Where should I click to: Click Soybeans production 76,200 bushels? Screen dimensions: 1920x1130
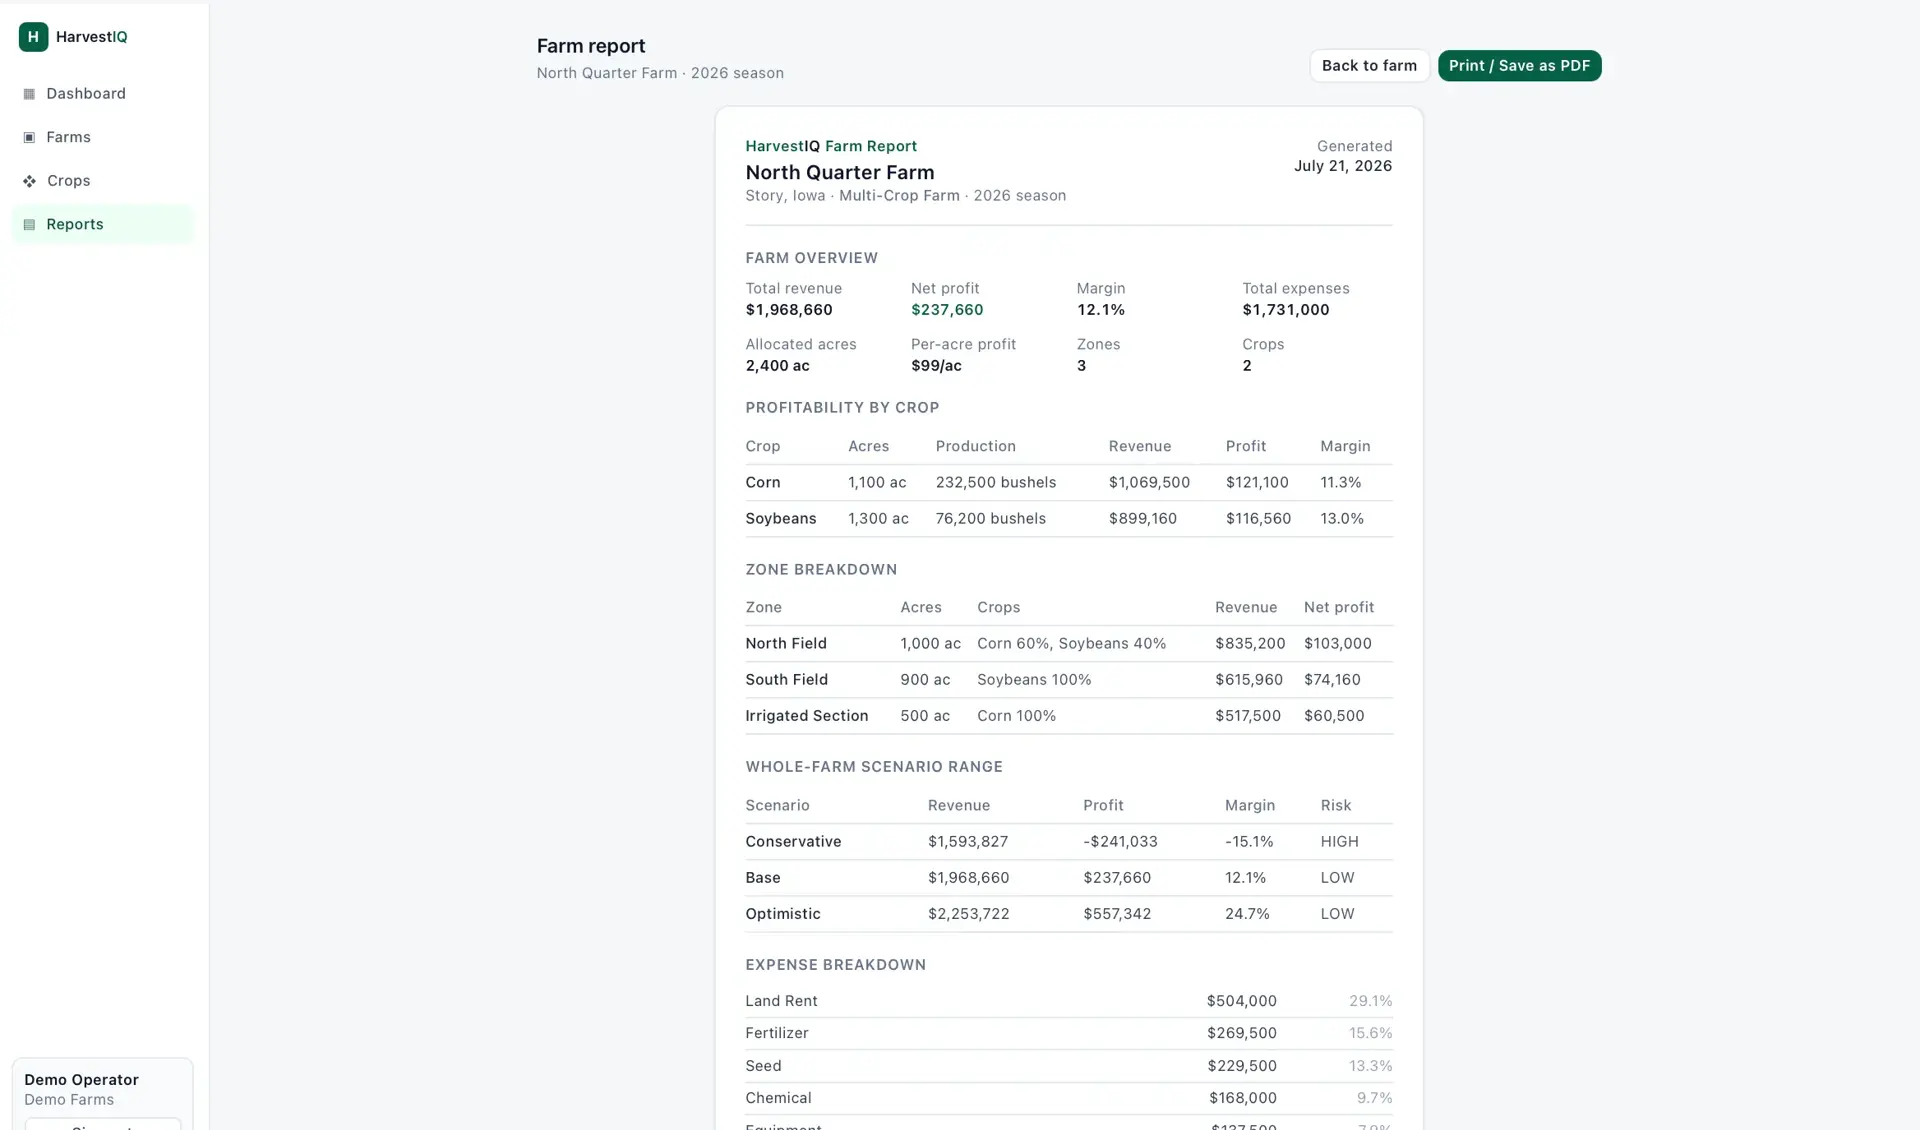991,519
